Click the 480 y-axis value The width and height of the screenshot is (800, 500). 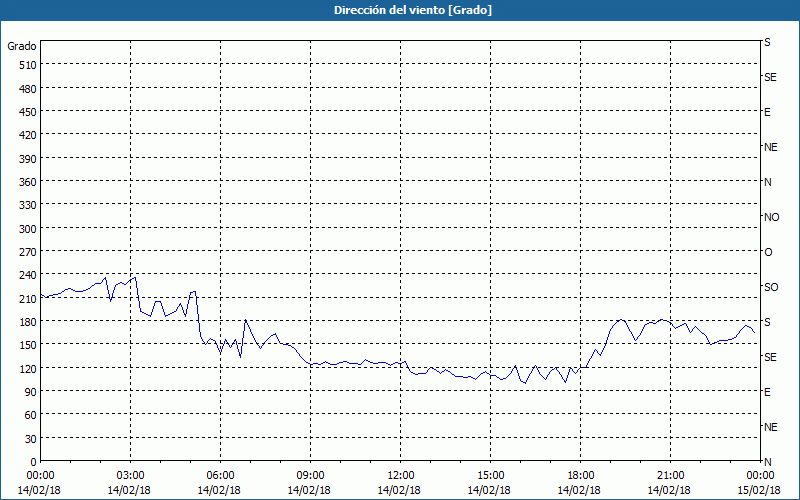tap(29, 89)
